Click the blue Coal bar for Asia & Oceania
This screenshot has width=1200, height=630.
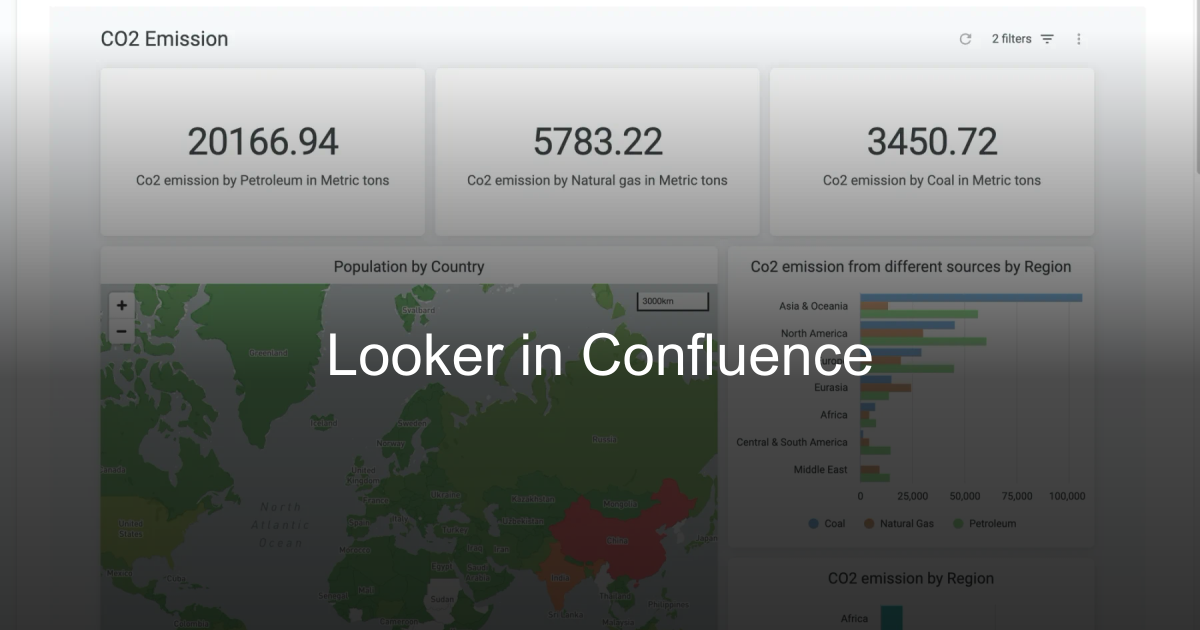pyautogui.click(x=971, y=297)
